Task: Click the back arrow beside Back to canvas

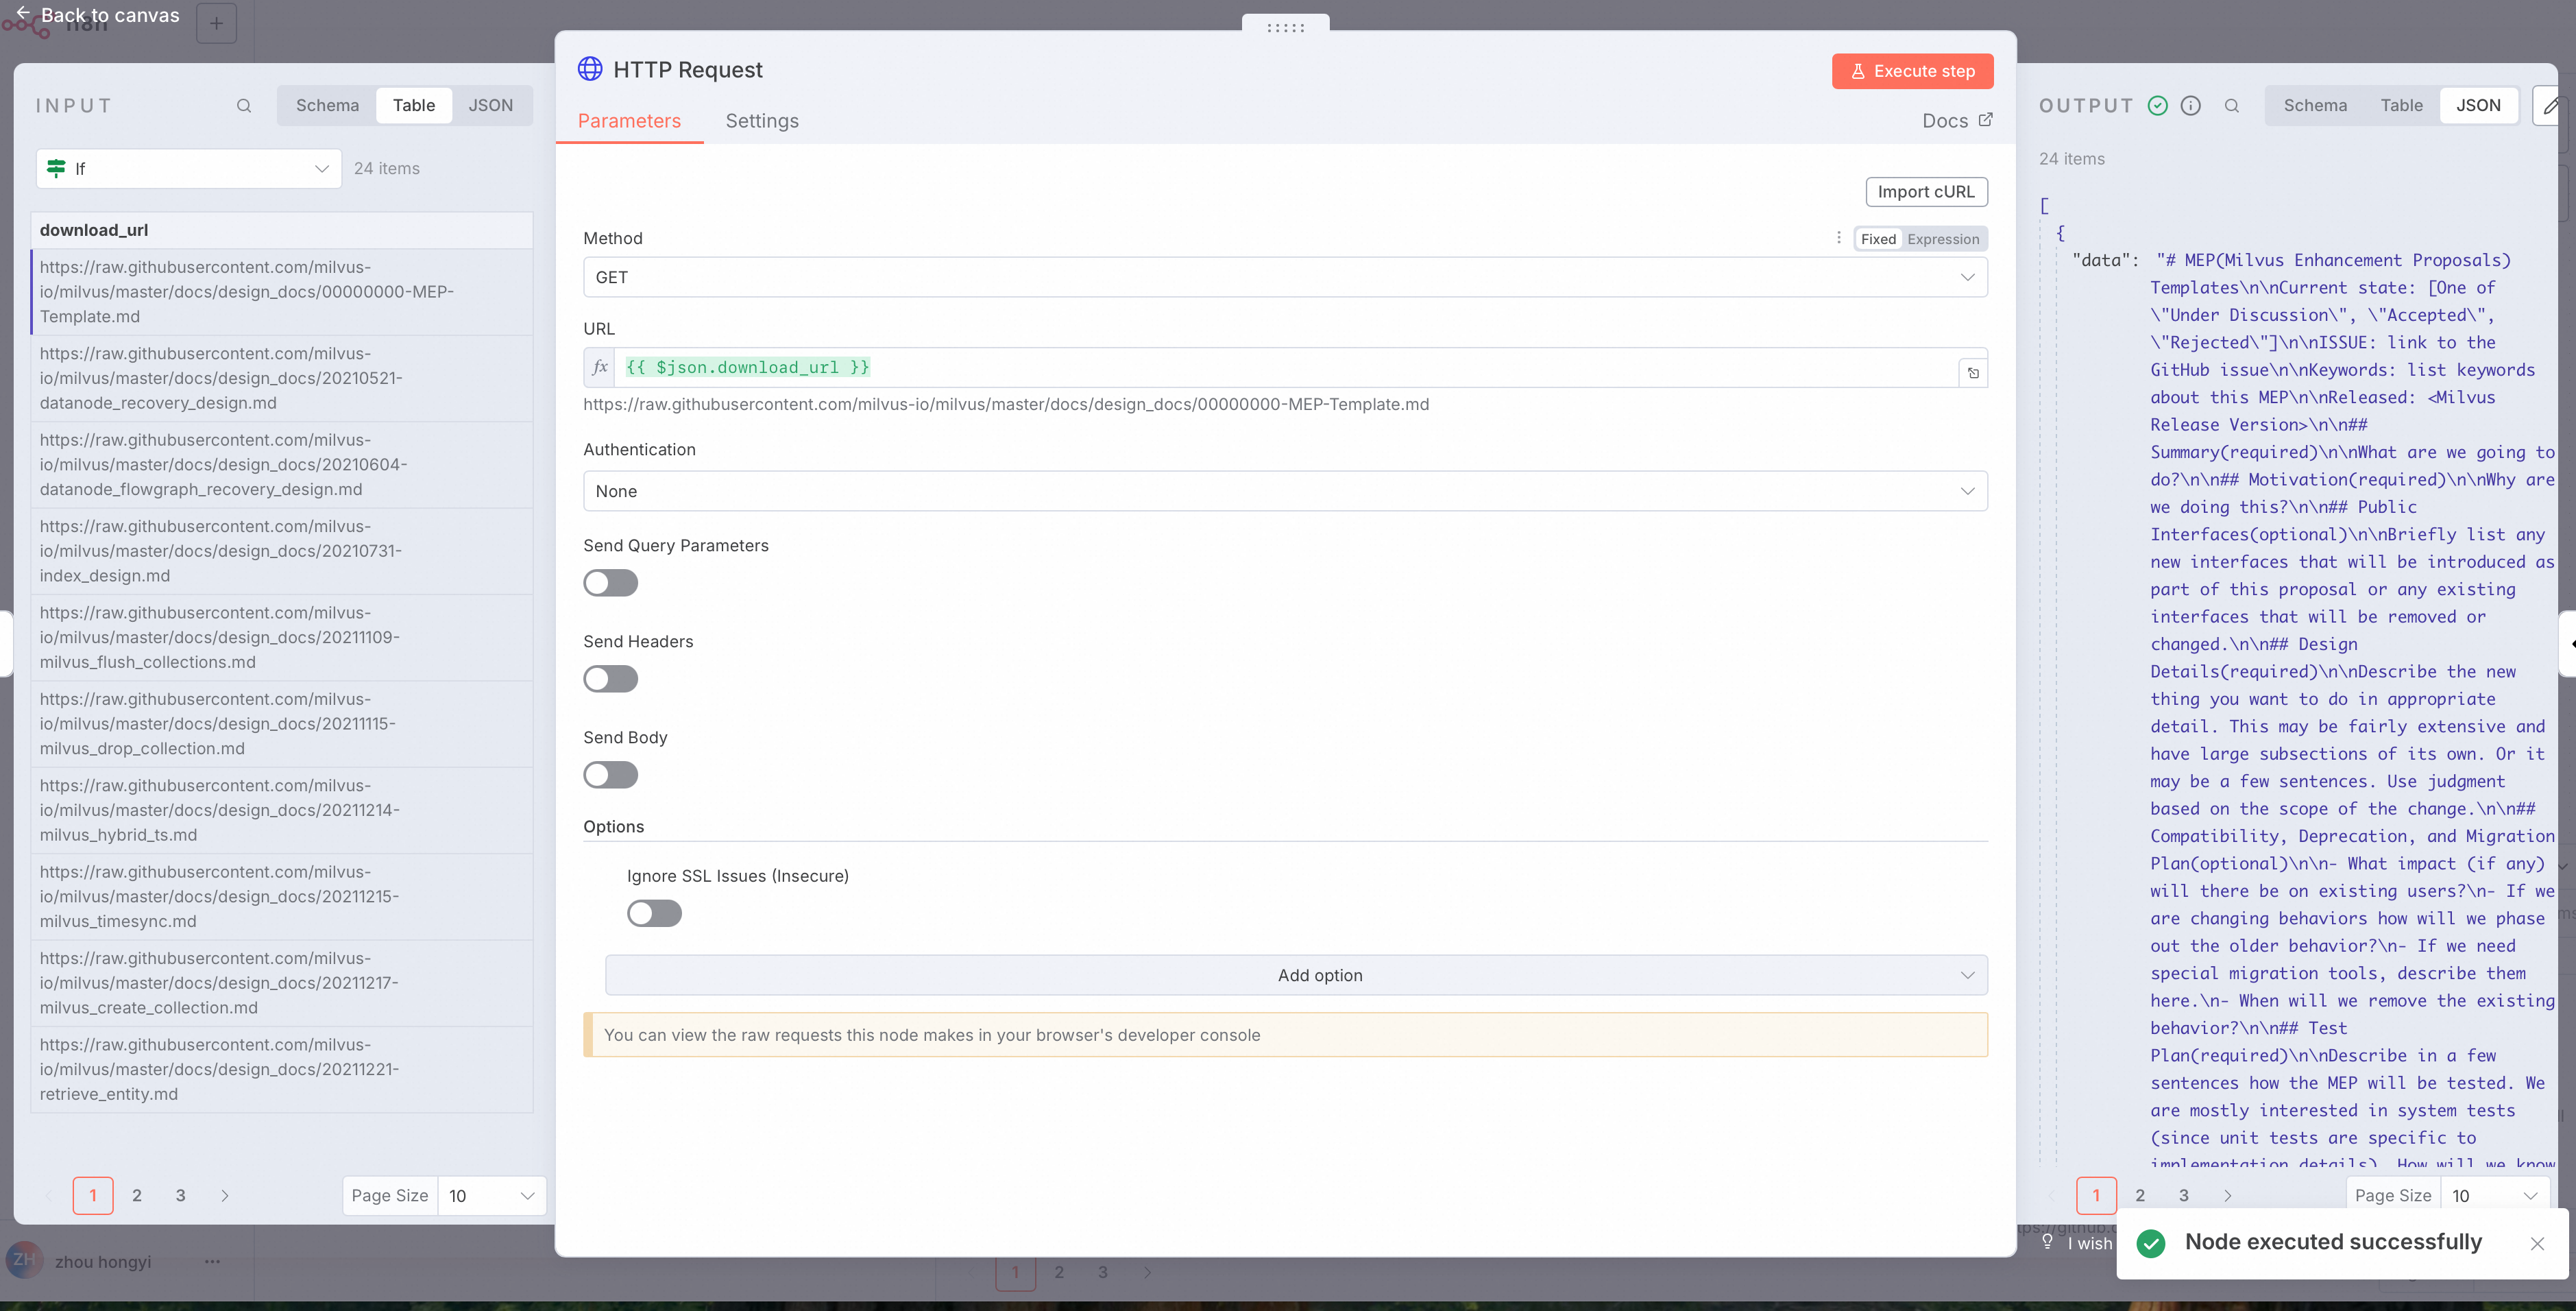Action: click(x=22, y=13)
